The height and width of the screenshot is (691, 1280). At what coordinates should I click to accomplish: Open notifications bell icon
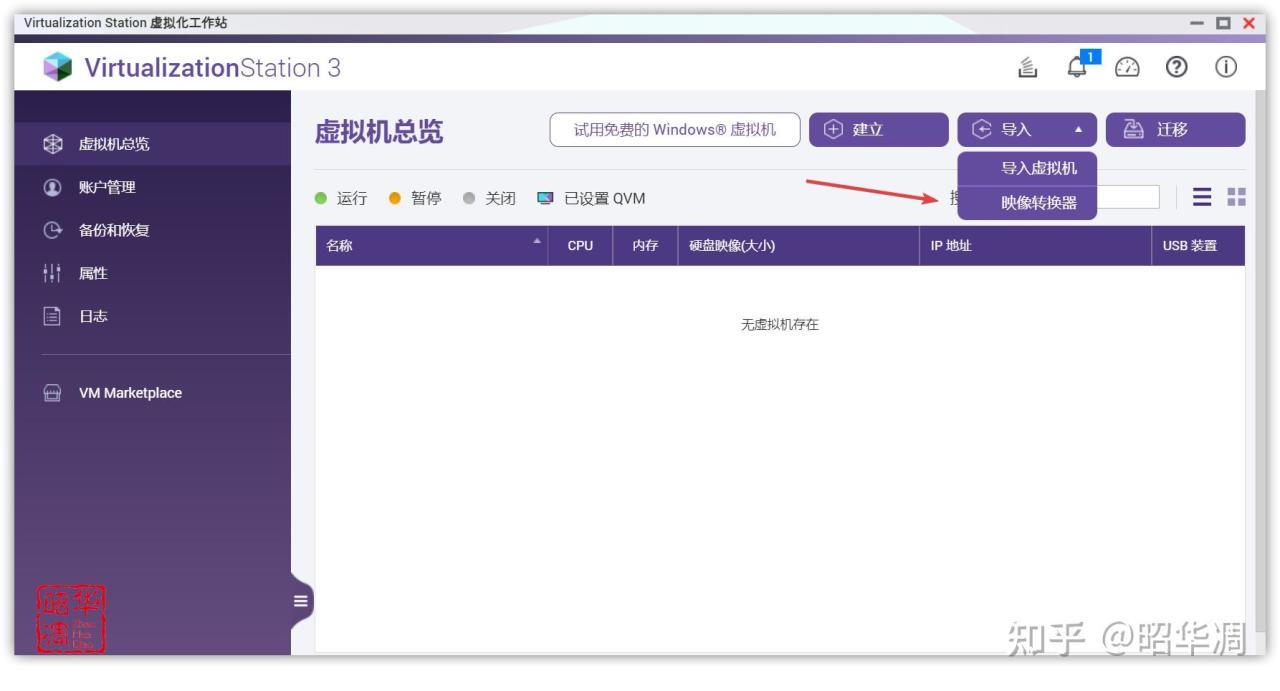[1077, 67]
